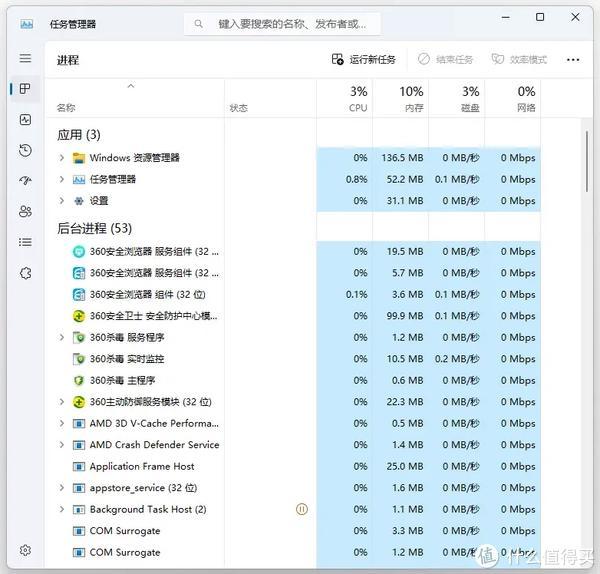Click the Windows 资源管理器 folder icon
The image size is (600, 574).
79,158
